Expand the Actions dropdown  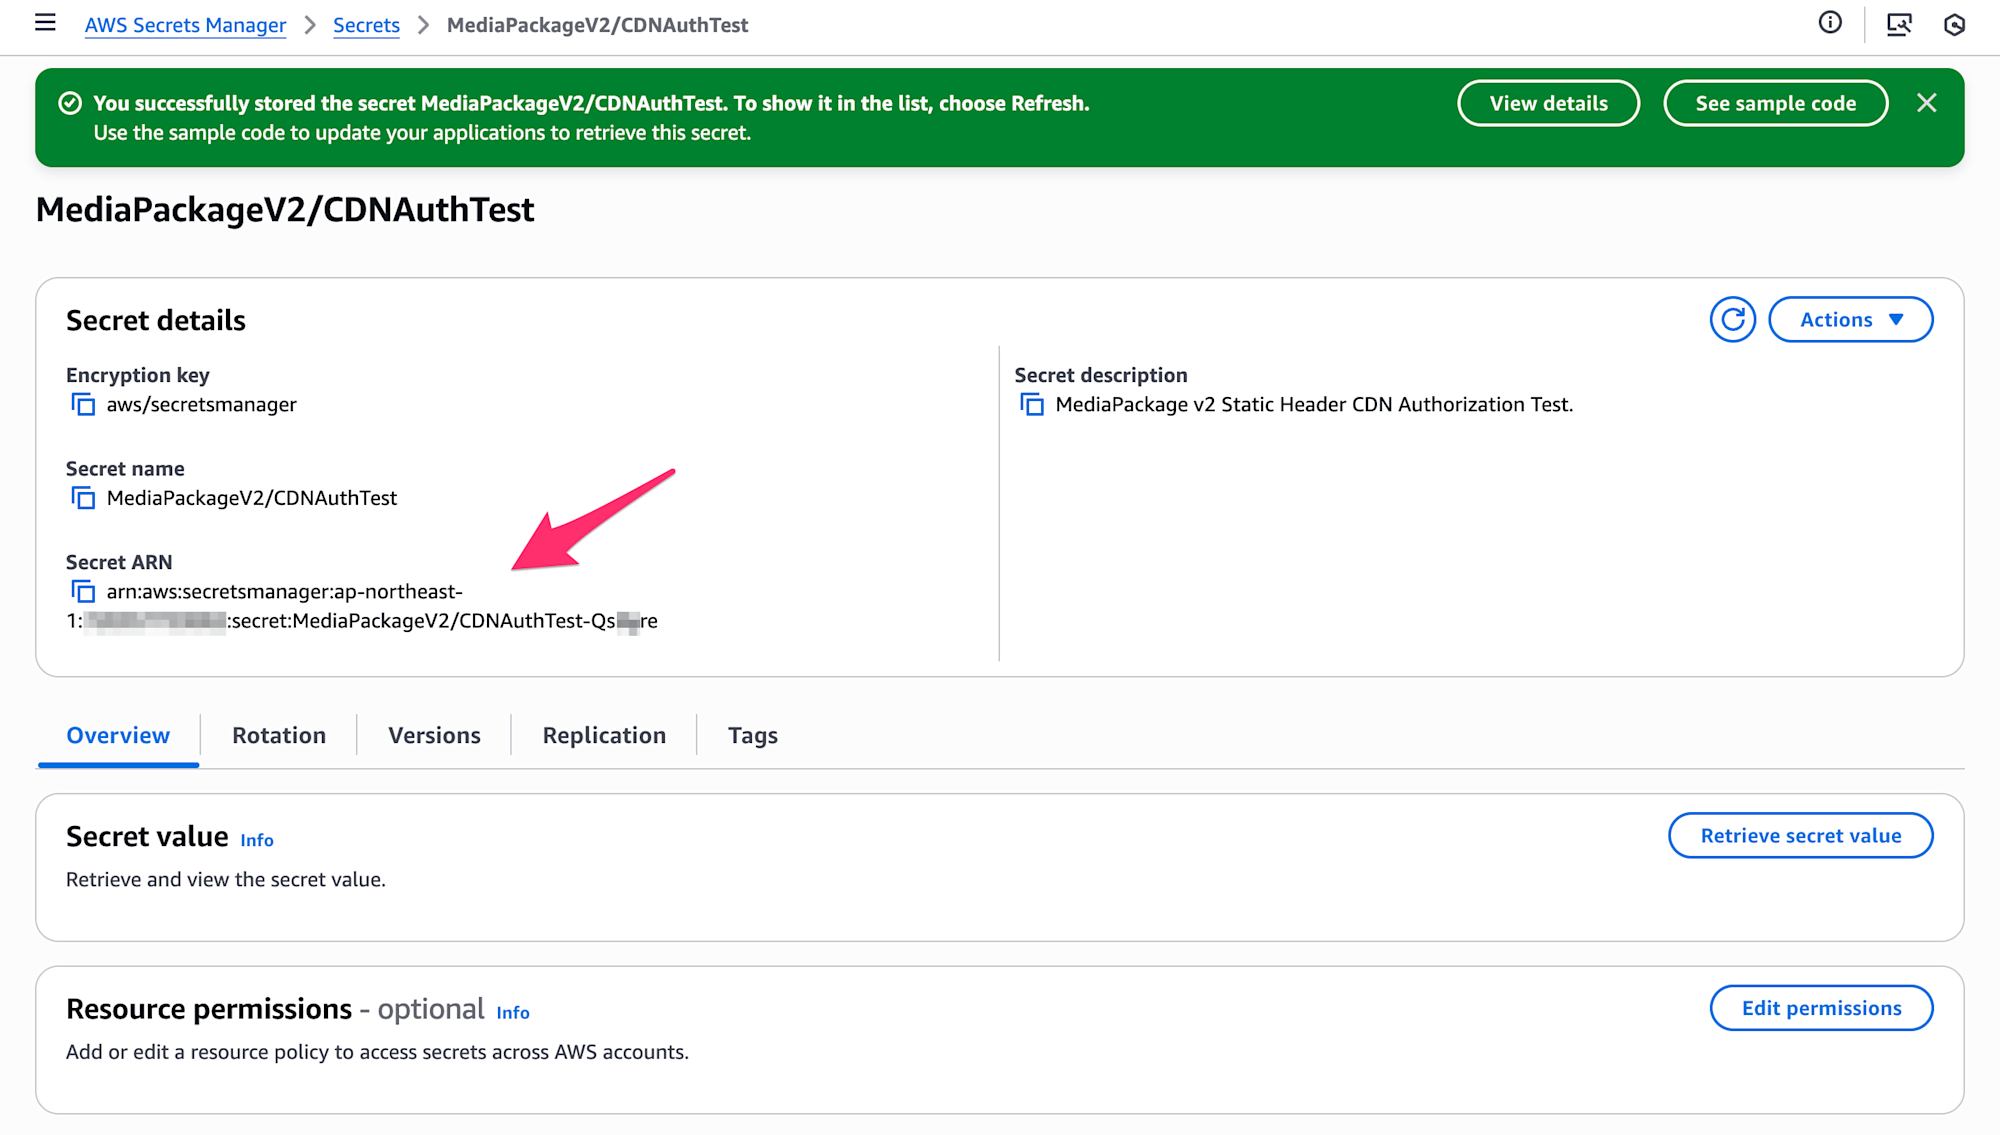(x=1850, y=320)
